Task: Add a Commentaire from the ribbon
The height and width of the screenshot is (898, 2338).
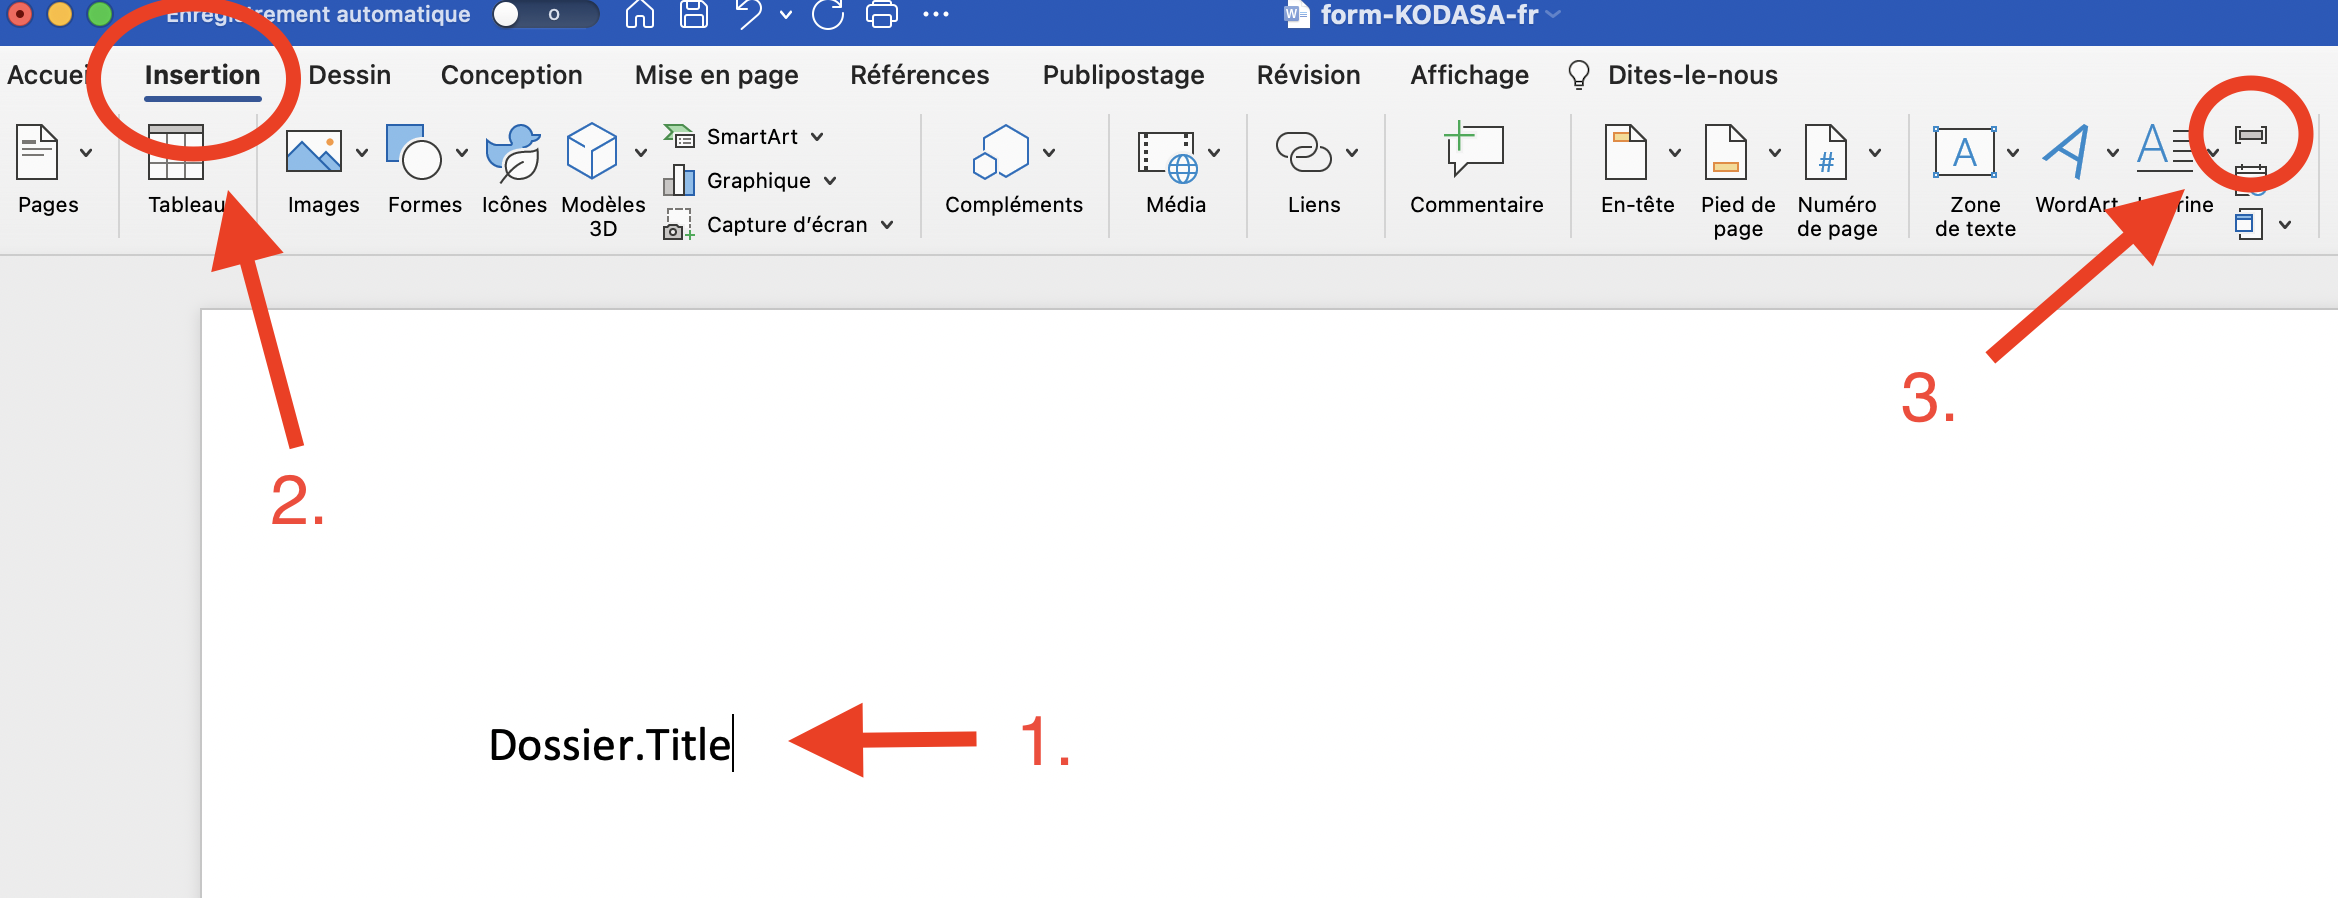Action: [x=1474, y=152]
